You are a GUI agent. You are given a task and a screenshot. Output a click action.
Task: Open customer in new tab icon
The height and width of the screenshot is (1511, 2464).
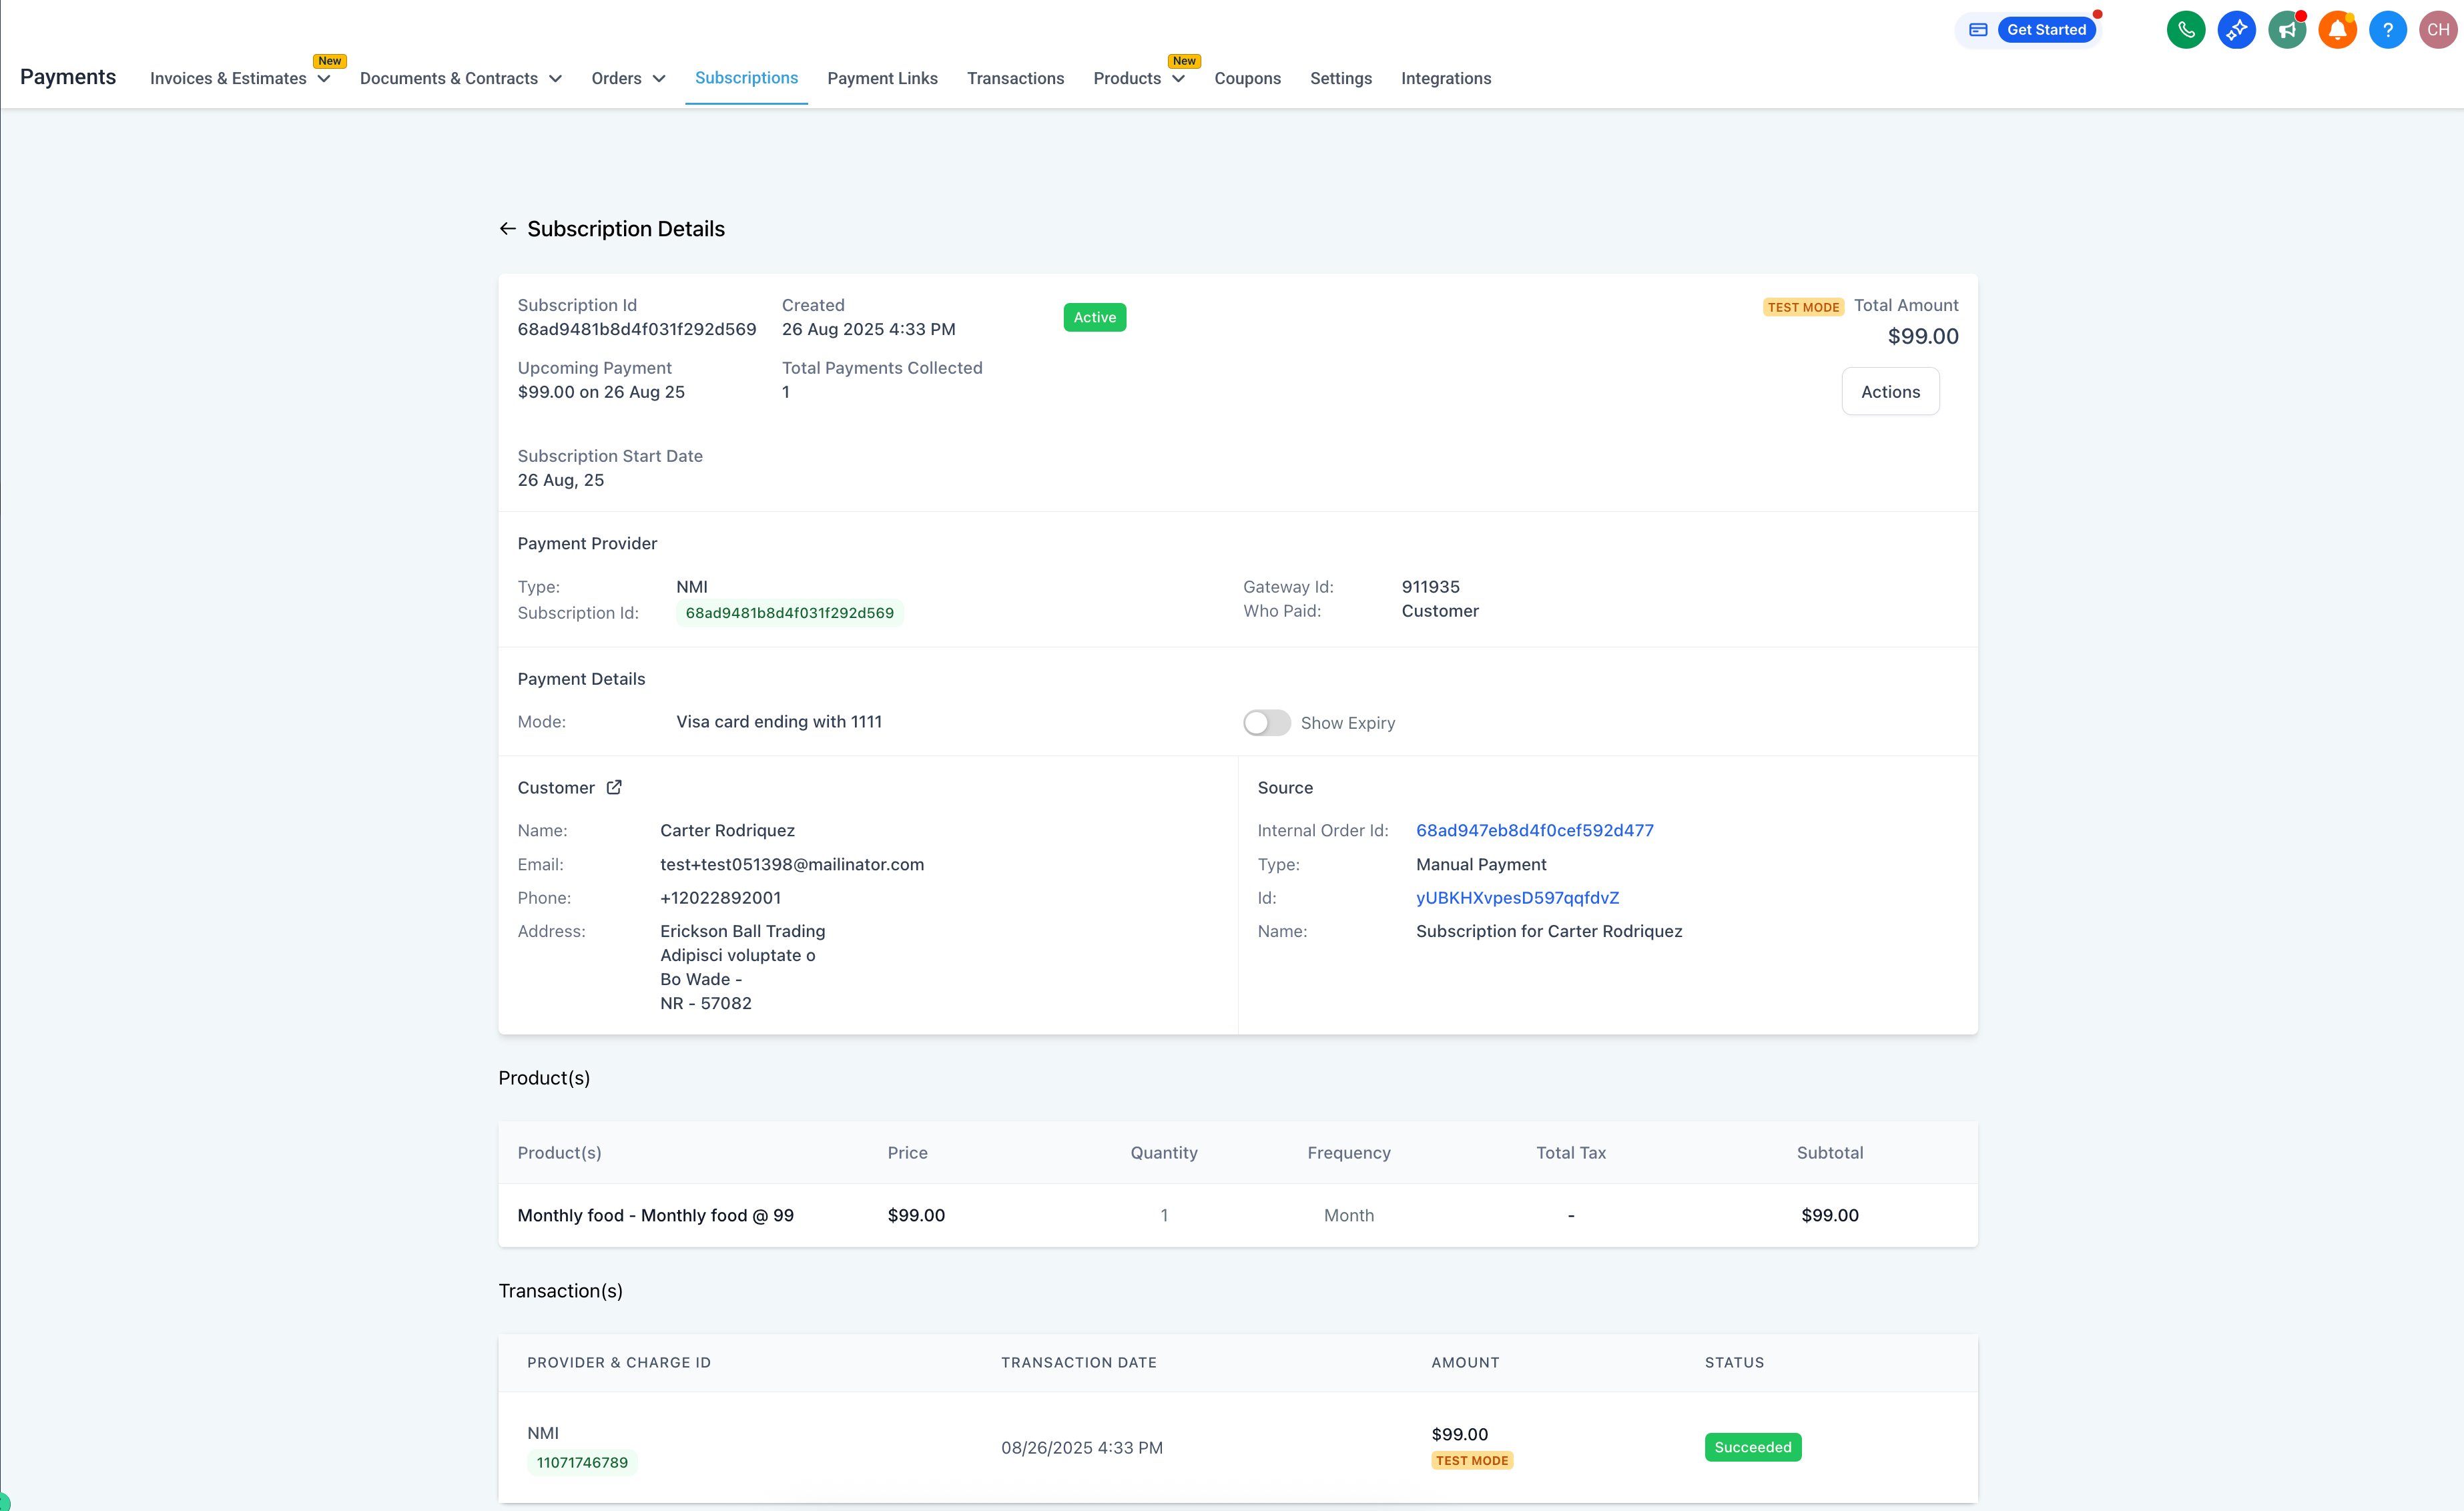click(x=614, y=787)
